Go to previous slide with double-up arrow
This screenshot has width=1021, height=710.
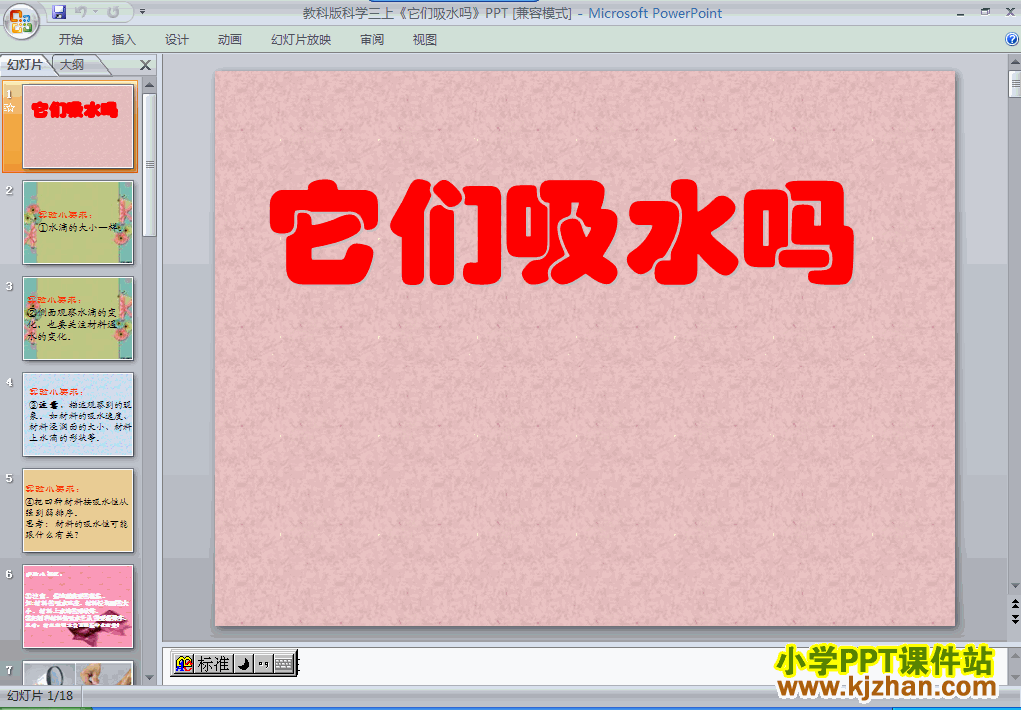[x=1014, y=604]
